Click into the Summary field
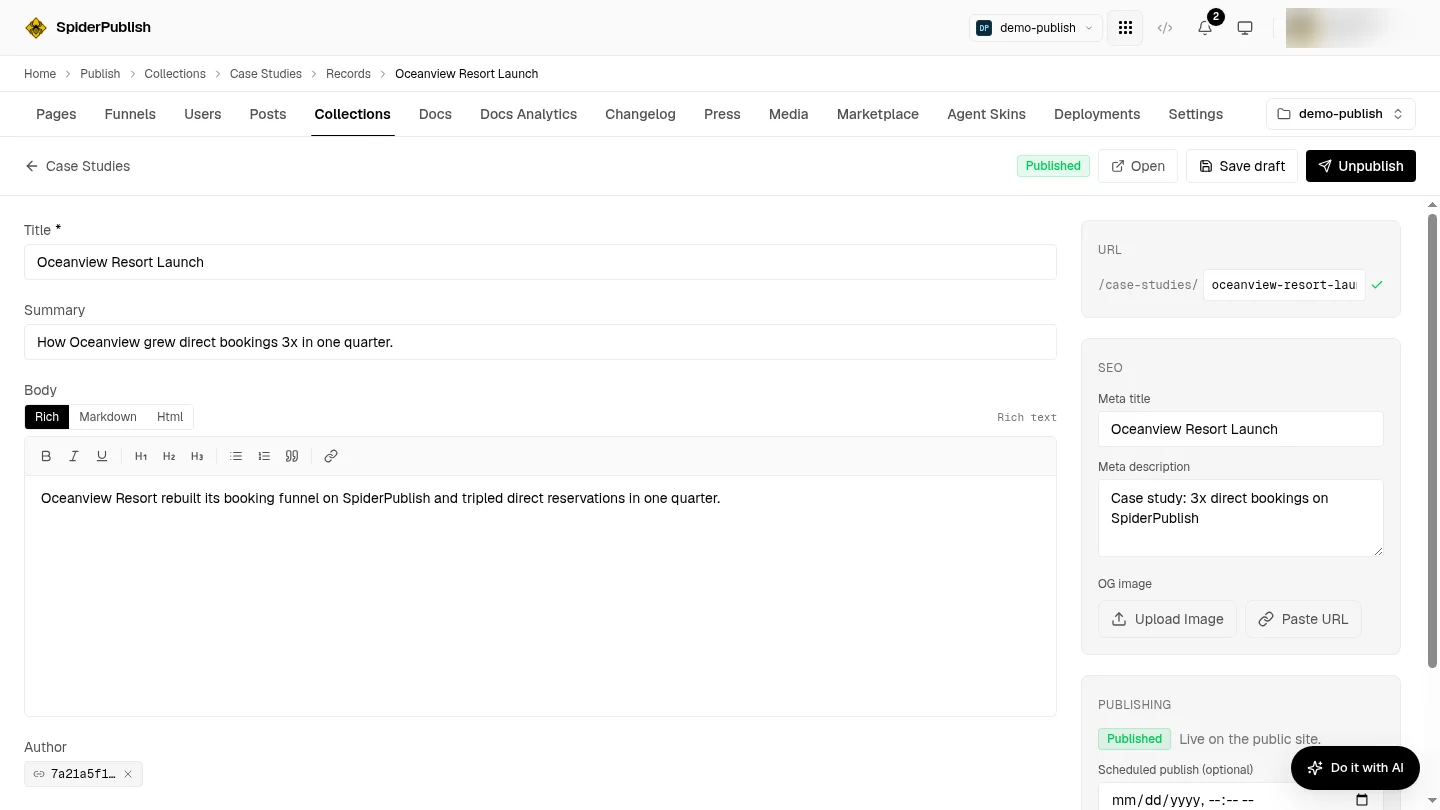The height and width of the screenshot is (810, 1440). tap(540, 342)
